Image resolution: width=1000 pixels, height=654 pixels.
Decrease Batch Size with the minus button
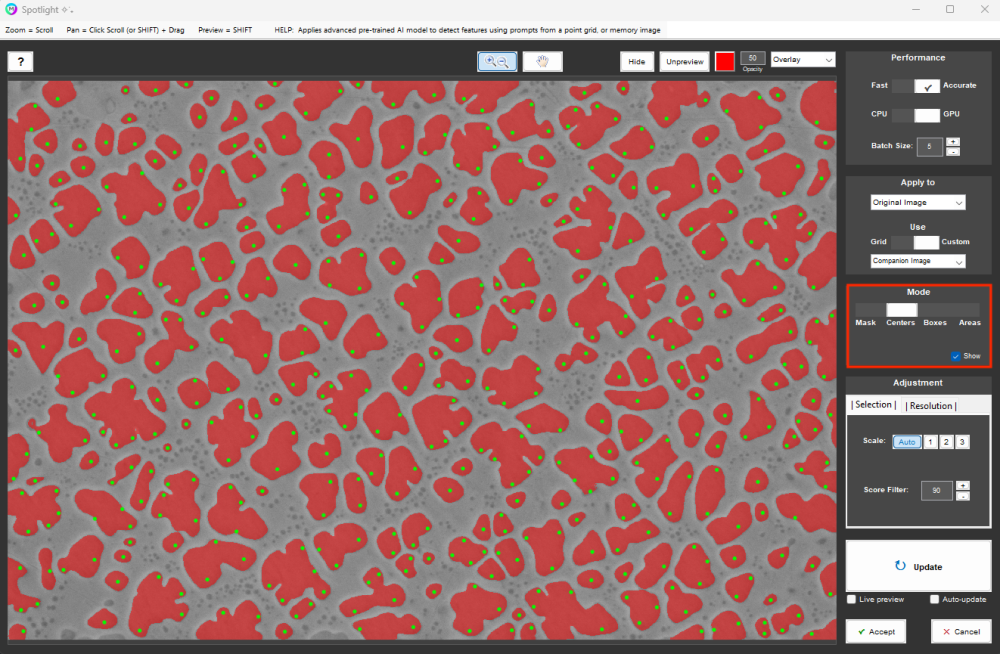coord(952,152)
